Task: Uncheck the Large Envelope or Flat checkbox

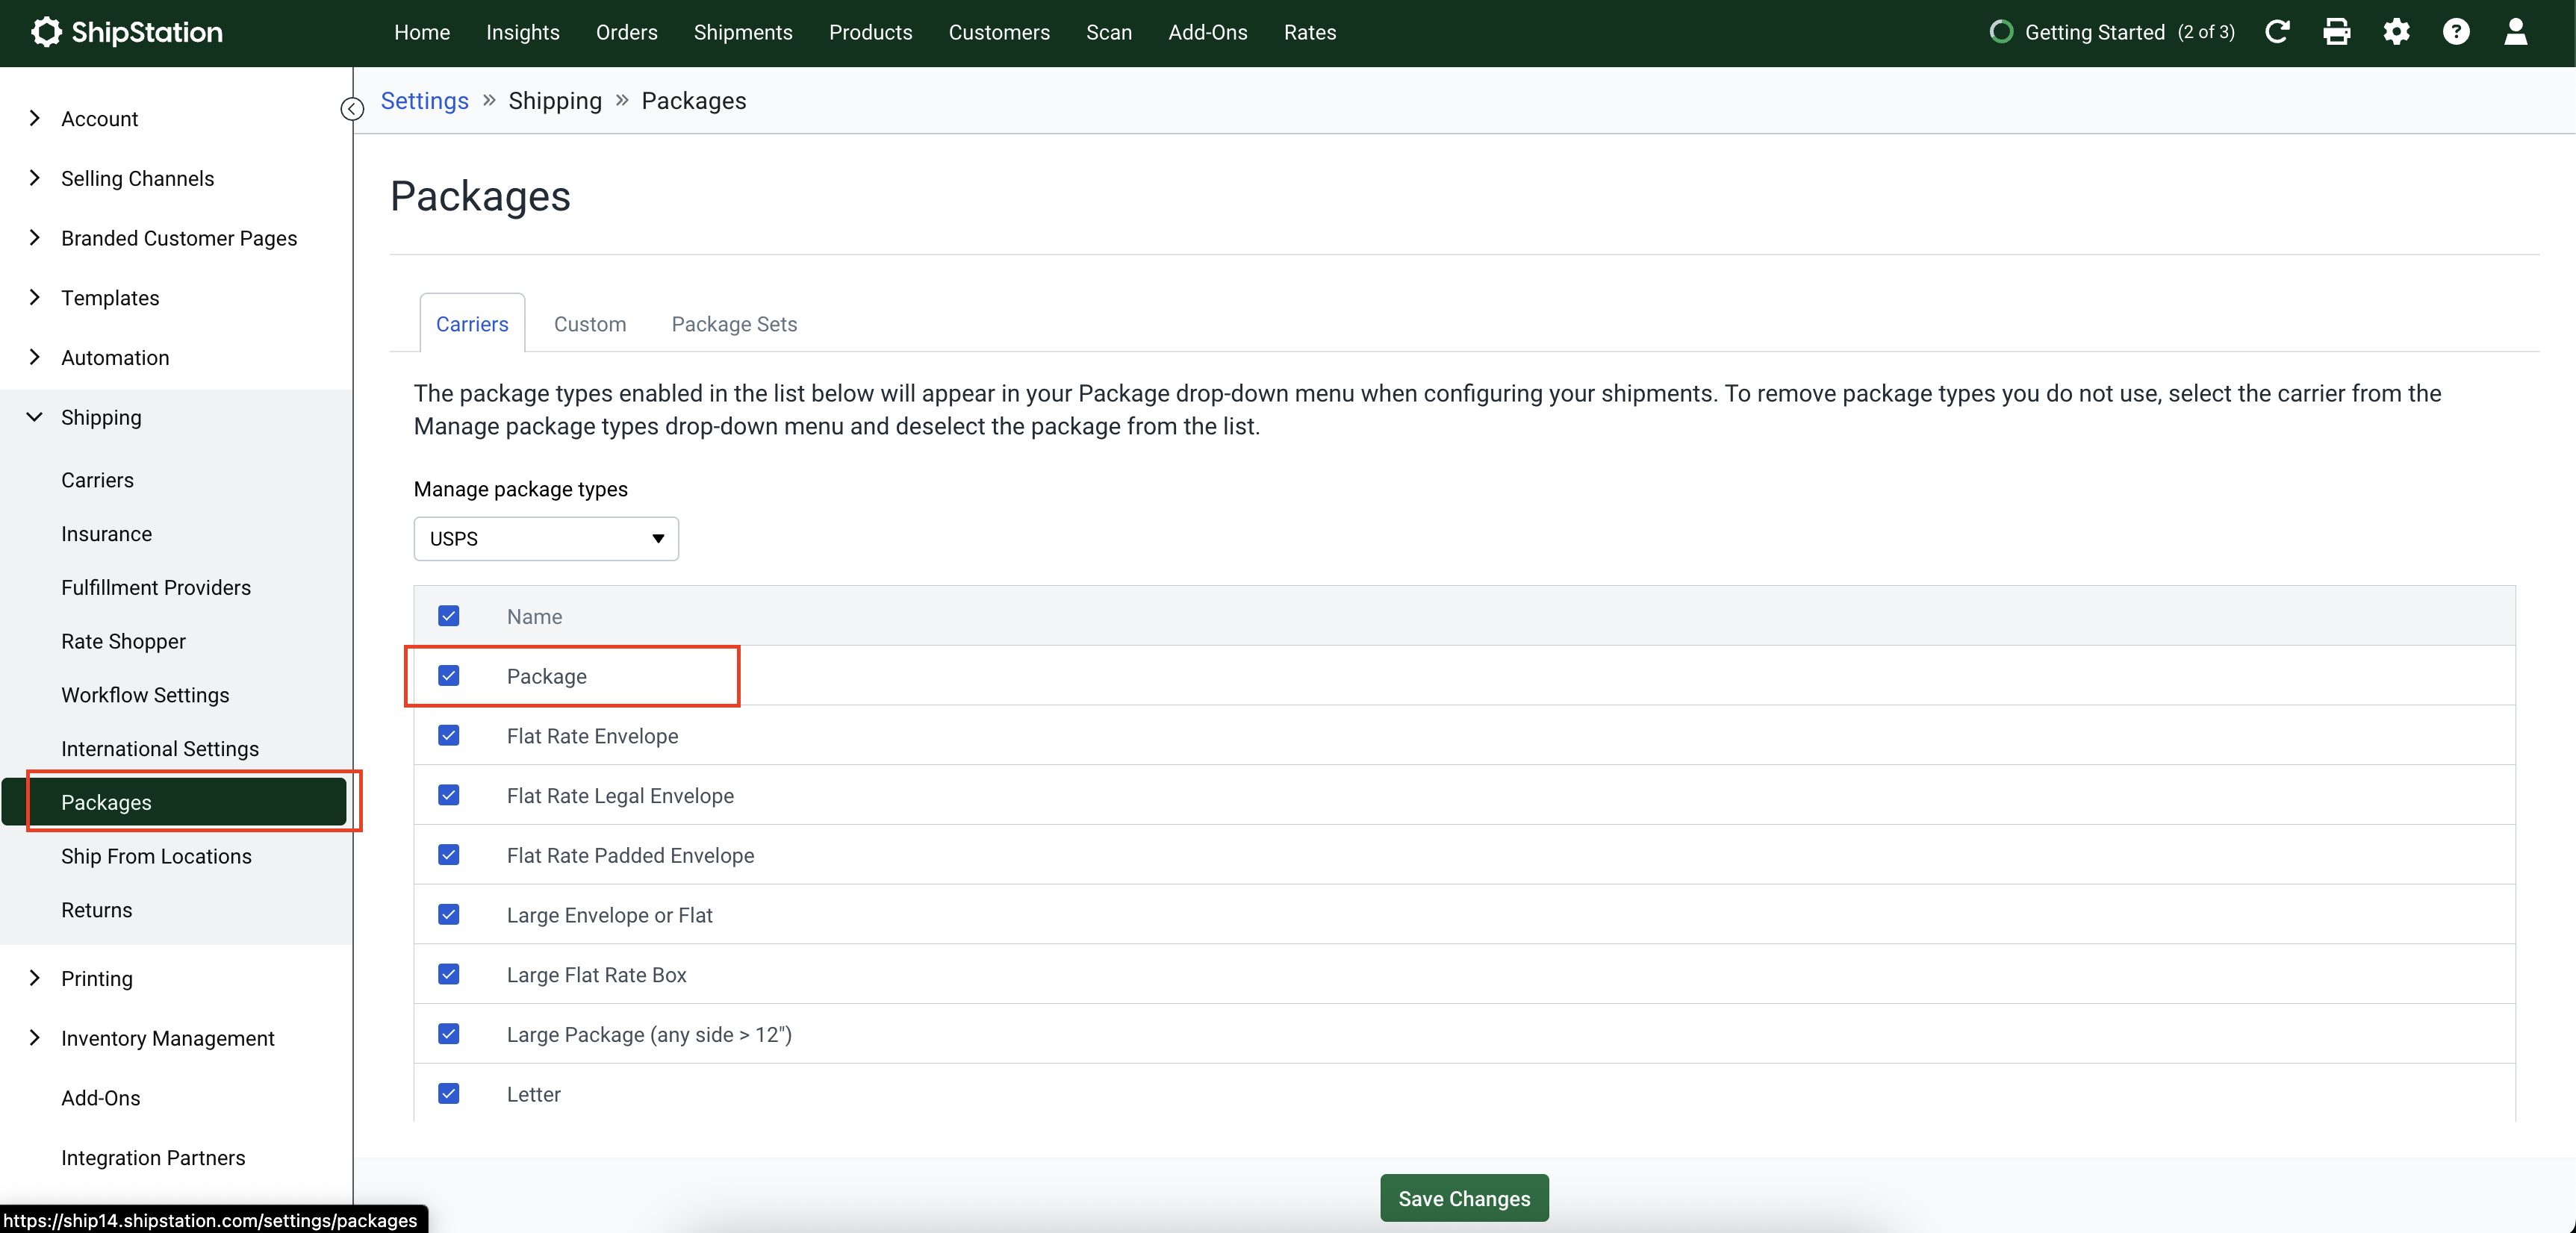Action: click(448, 915)
